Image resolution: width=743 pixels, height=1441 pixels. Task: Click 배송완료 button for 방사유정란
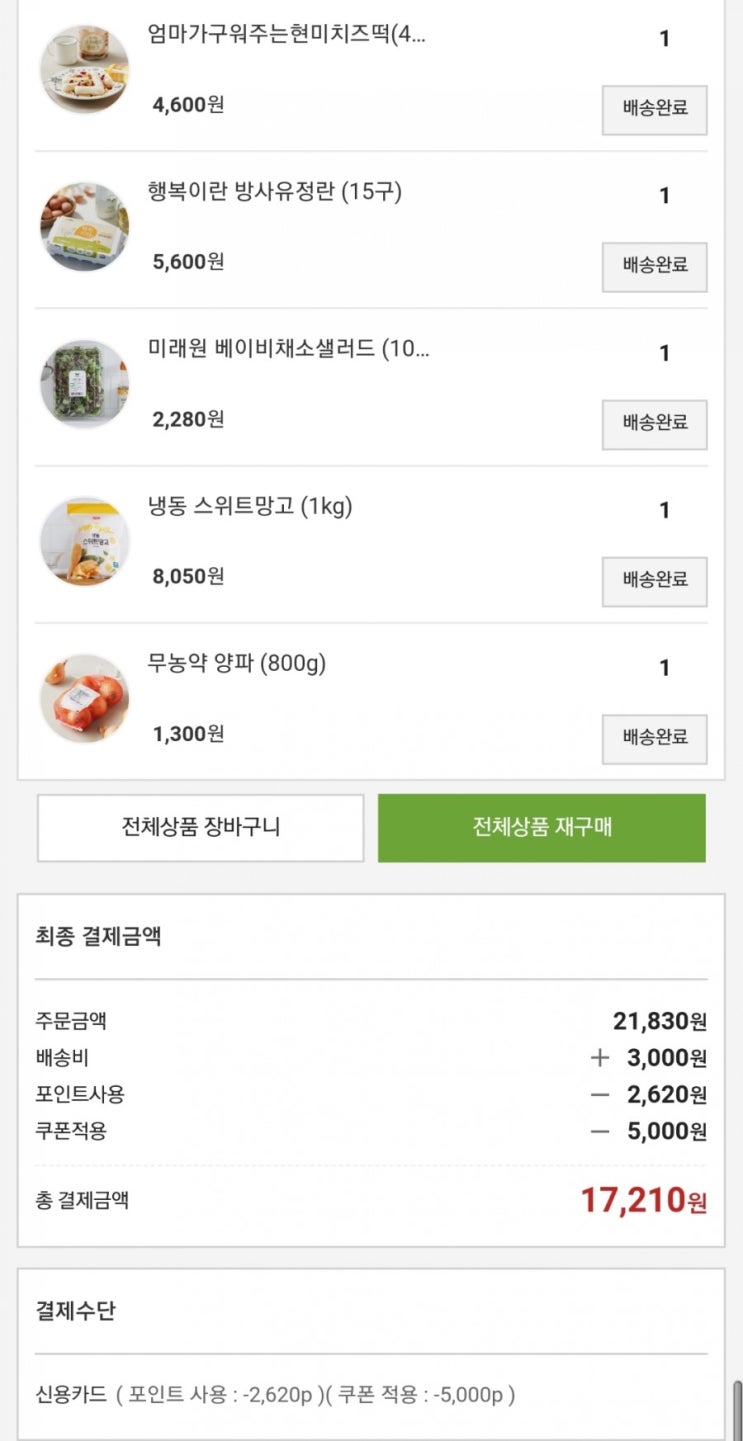pos(654,267)
